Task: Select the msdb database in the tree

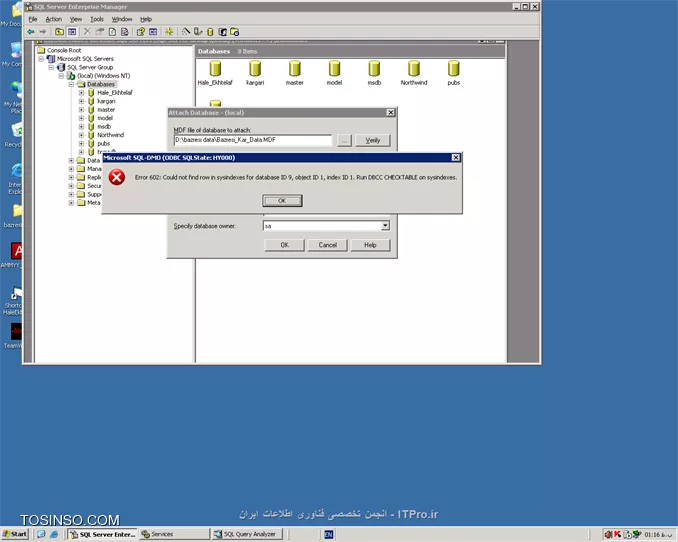Action: pos(104,126)
